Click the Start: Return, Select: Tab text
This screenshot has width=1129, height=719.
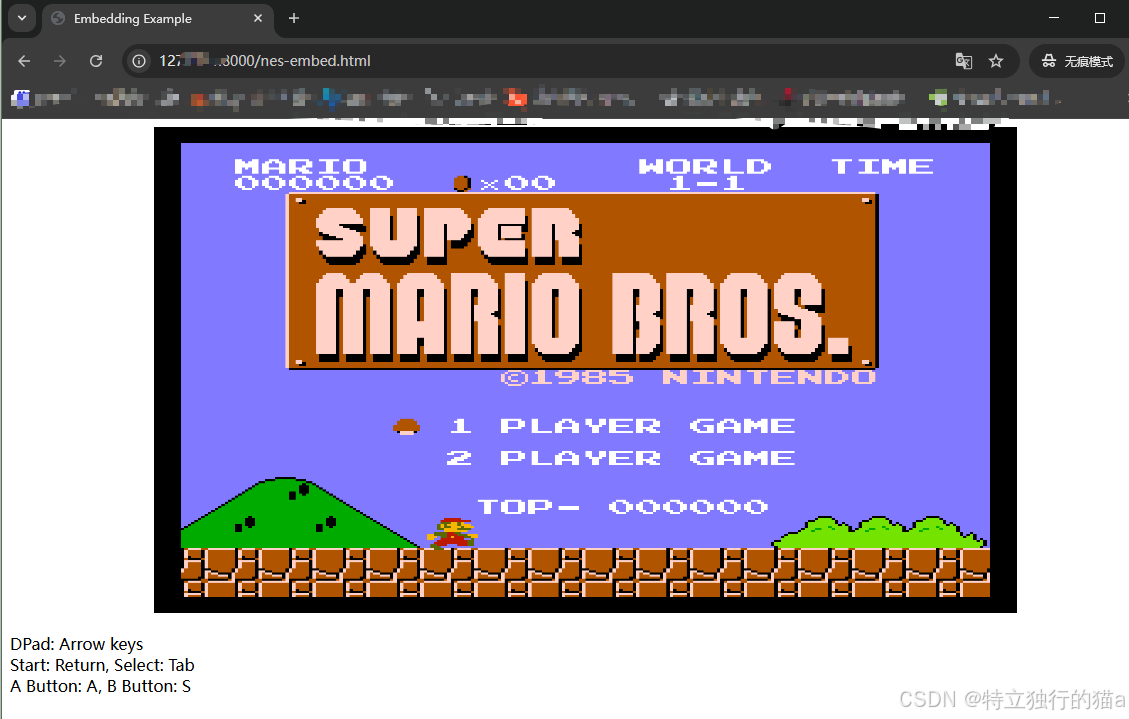click(x=102, y=665)
